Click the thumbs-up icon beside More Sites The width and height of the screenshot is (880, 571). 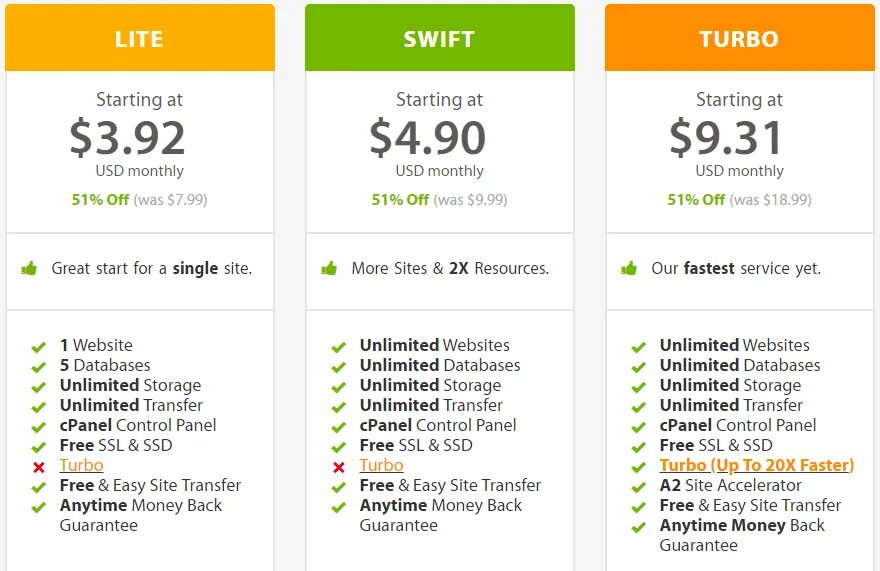(329, 269)
